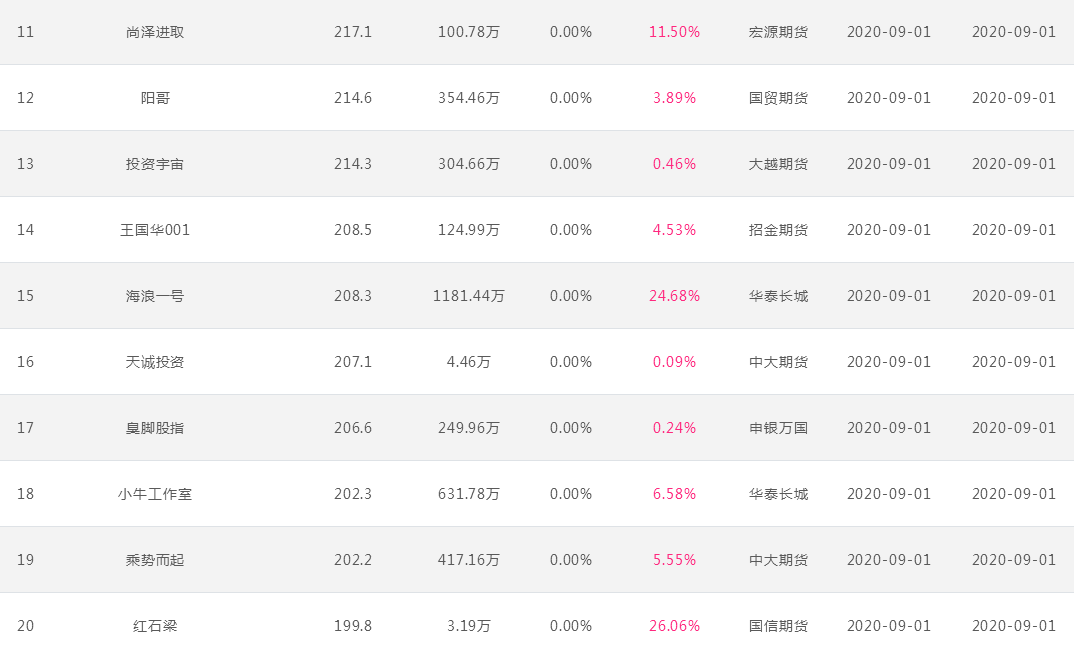Select 大越期货 futures company
Viewport: 1074px width, 656px height.
point(778,164)
